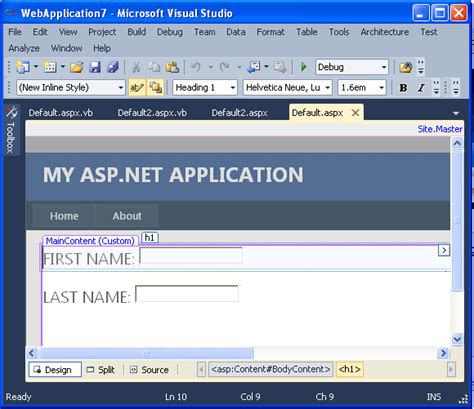Screen dimensions: 474x409
Task: Close the Default.aspx tab with X
Action: click(355, 113)
